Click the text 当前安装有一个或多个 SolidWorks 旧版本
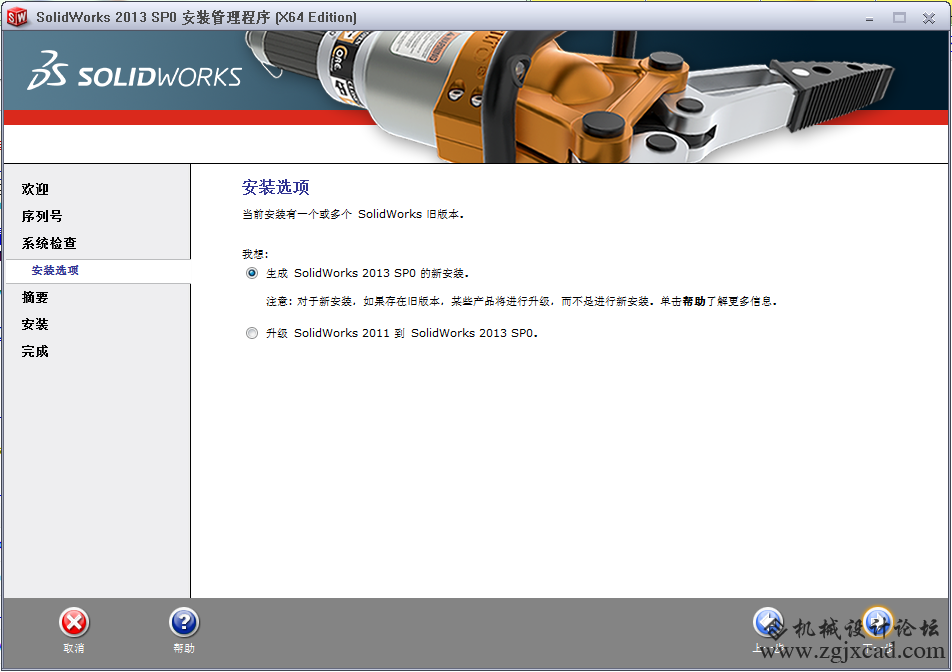Image resolution: width=952 pixels, height=672 pixels. click(x=353, y=214)
